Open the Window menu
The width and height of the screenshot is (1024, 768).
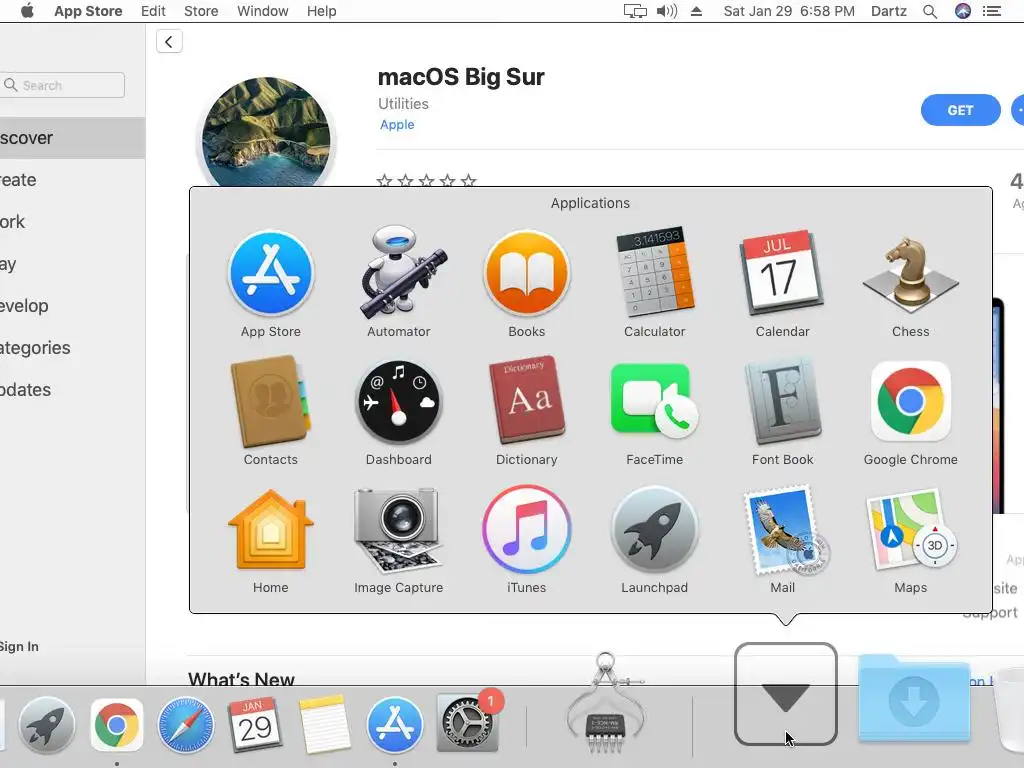[263, 11]
